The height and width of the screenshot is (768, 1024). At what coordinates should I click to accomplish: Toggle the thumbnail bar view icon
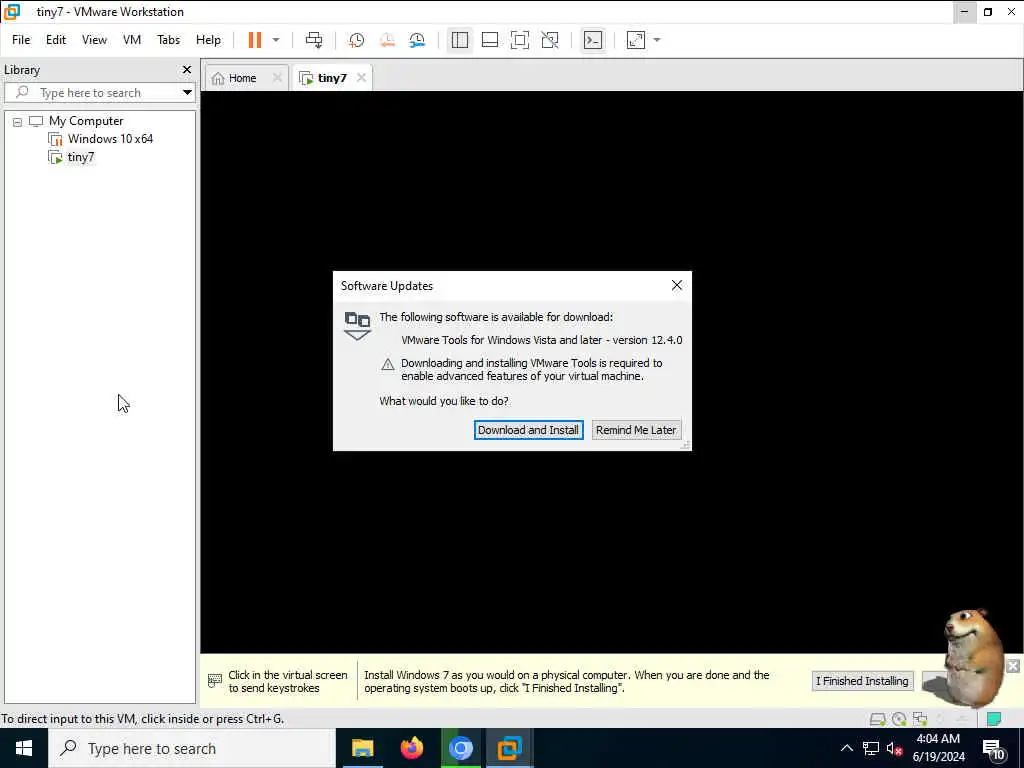[x=490, y=40]
